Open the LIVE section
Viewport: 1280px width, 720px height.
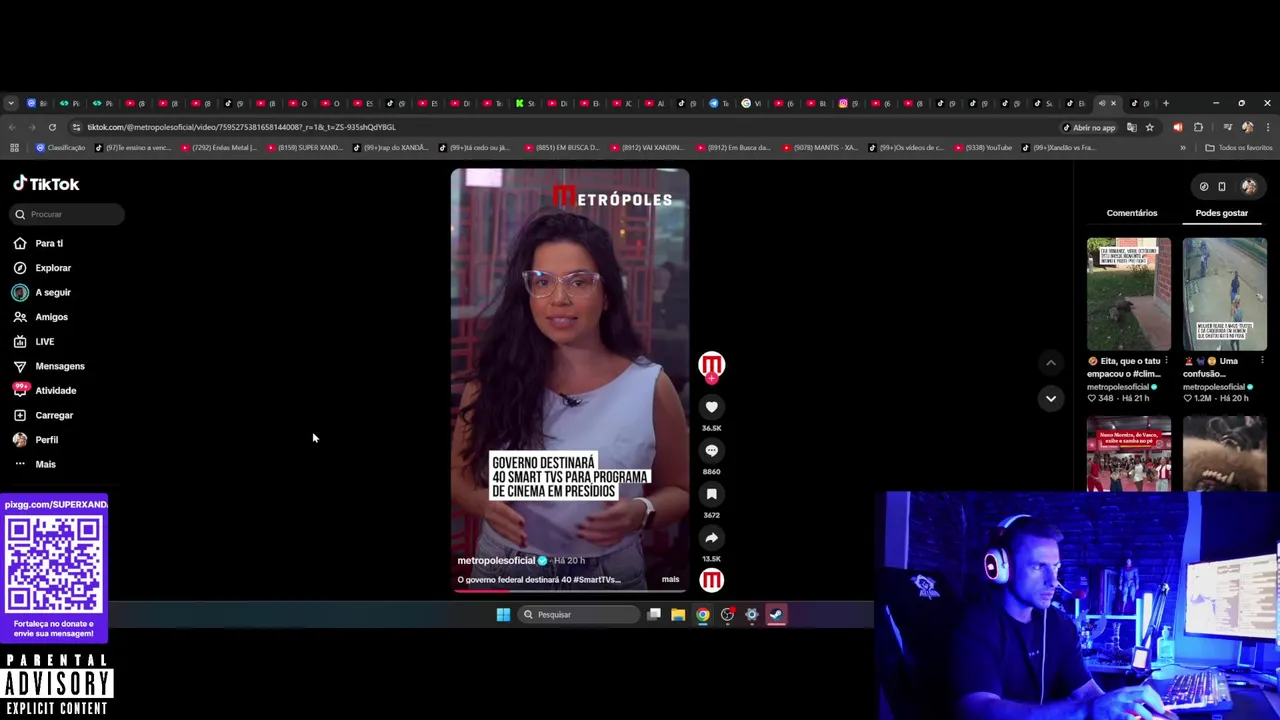[35, 341]
